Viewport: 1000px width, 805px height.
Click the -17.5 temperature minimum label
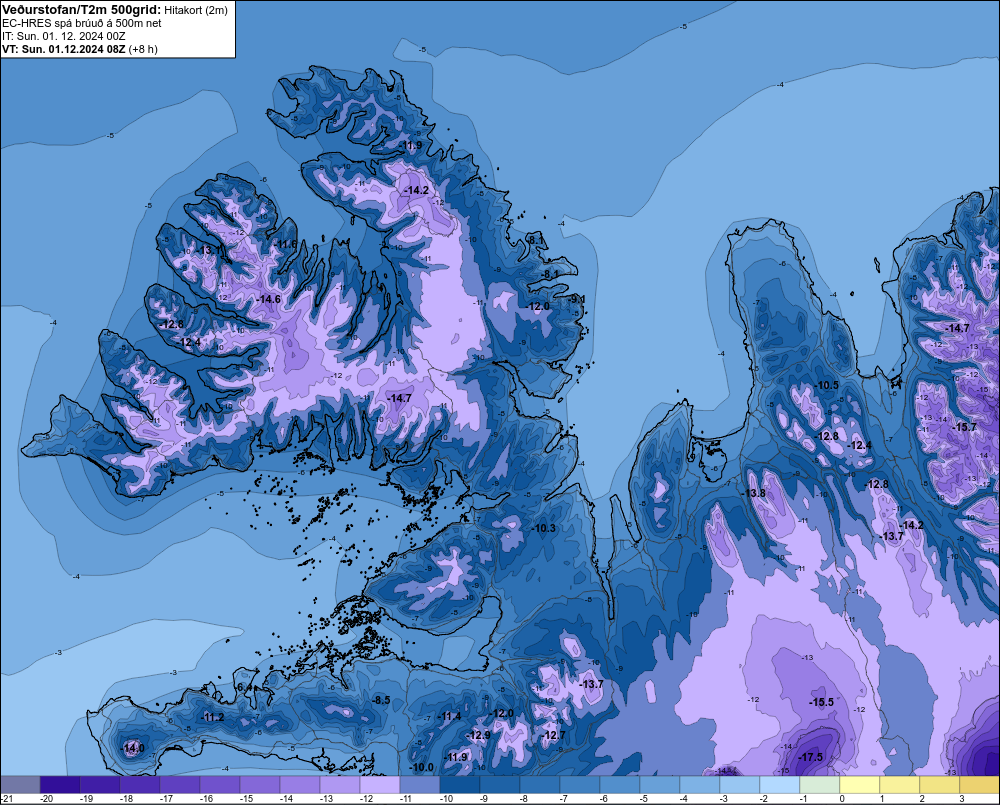click(810, 757)
